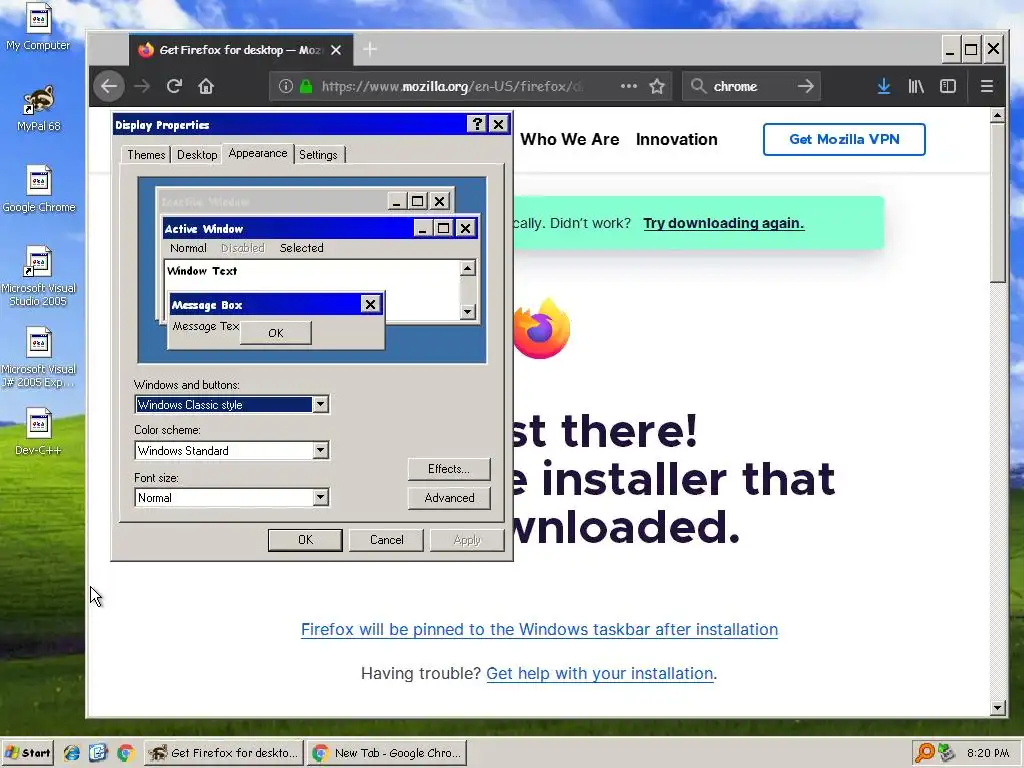Click the magnifier tray icon
Screen dimensions: 1024x768
(925, 753)
